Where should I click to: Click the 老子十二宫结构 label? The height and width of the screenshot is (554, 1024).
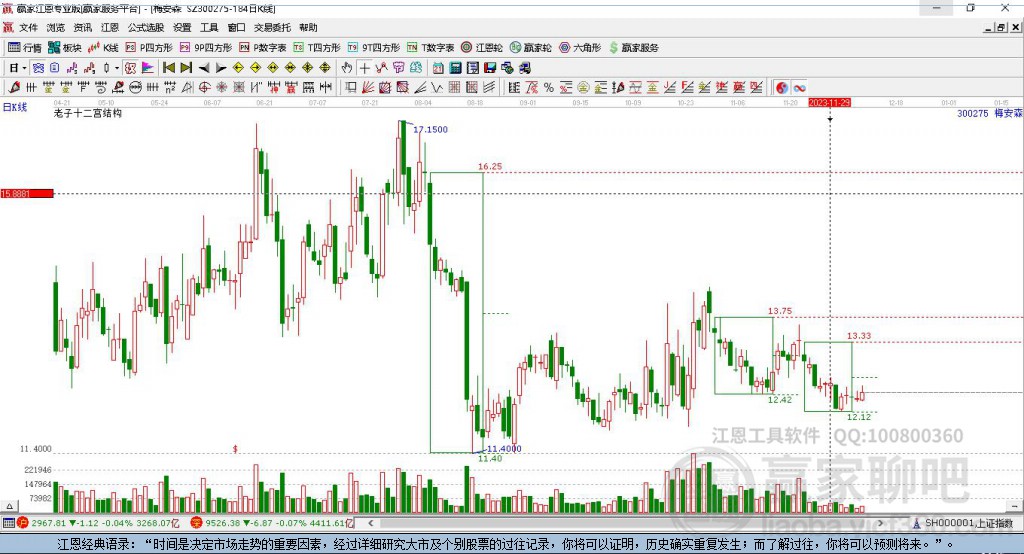coord(88,113)
